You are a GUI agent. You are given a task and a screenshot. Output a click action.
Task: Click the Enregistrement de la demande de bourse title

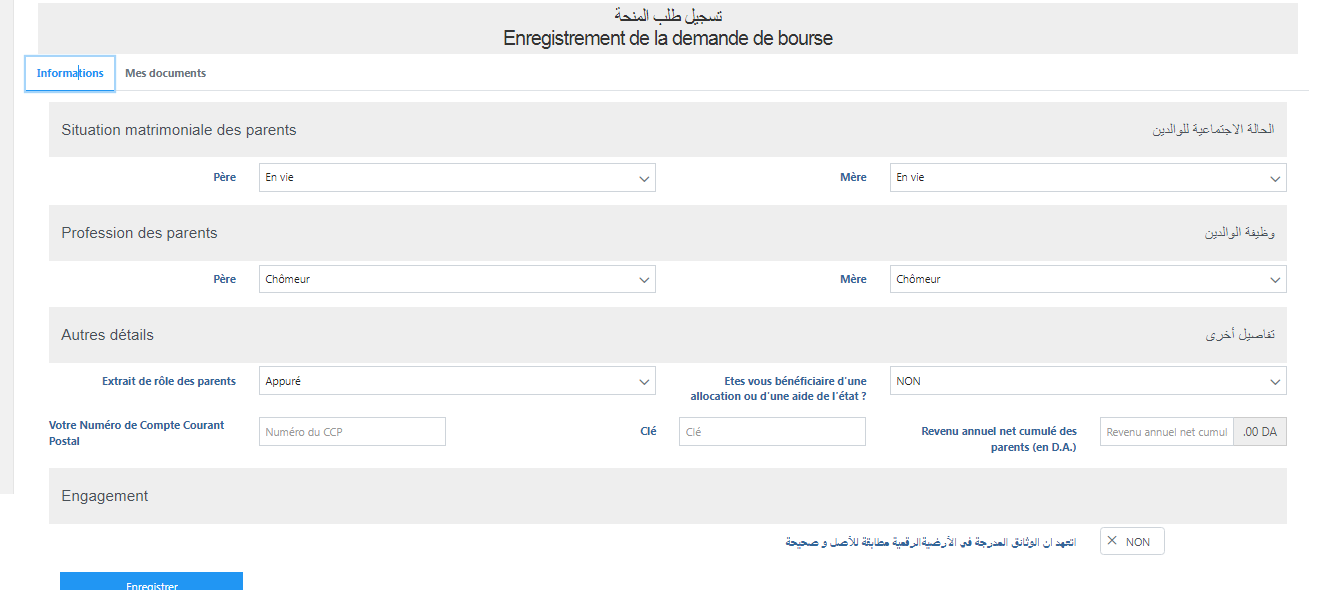tap(667, 38)
